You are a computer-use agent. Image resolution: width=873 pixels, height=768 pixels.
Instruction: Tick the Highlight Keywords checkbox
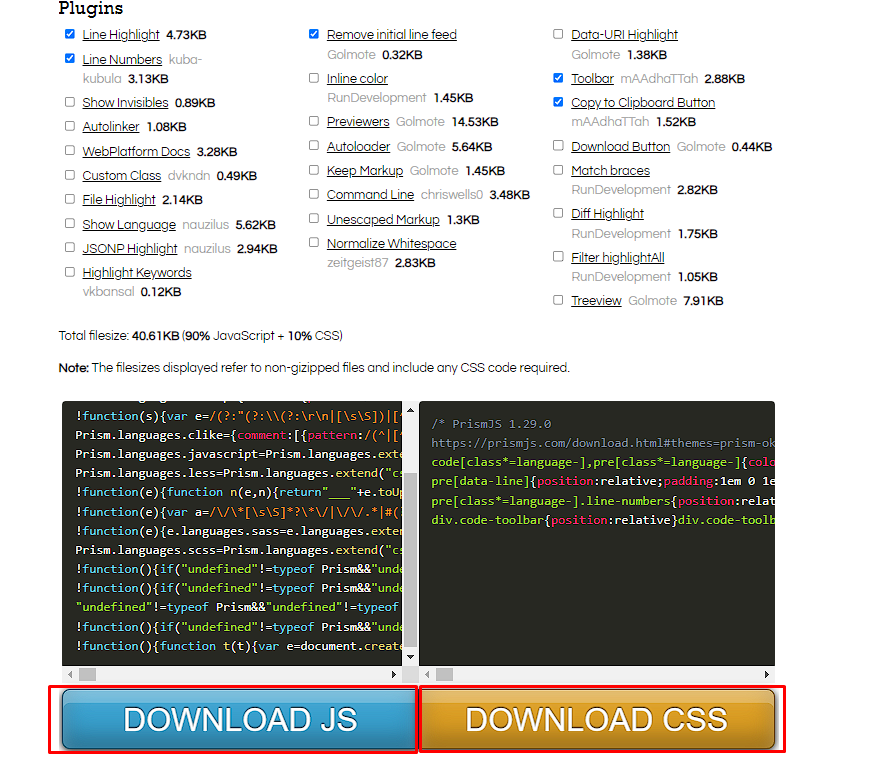pyautogui.click(x=70, y=272)
